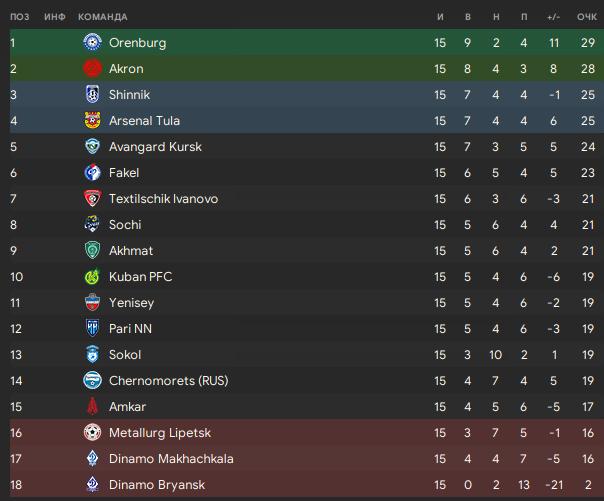Open the Textilschik Ivanovo team link
Image resolution: width=604 pixels, height=501 pixels.
click(x=163, y=199)
